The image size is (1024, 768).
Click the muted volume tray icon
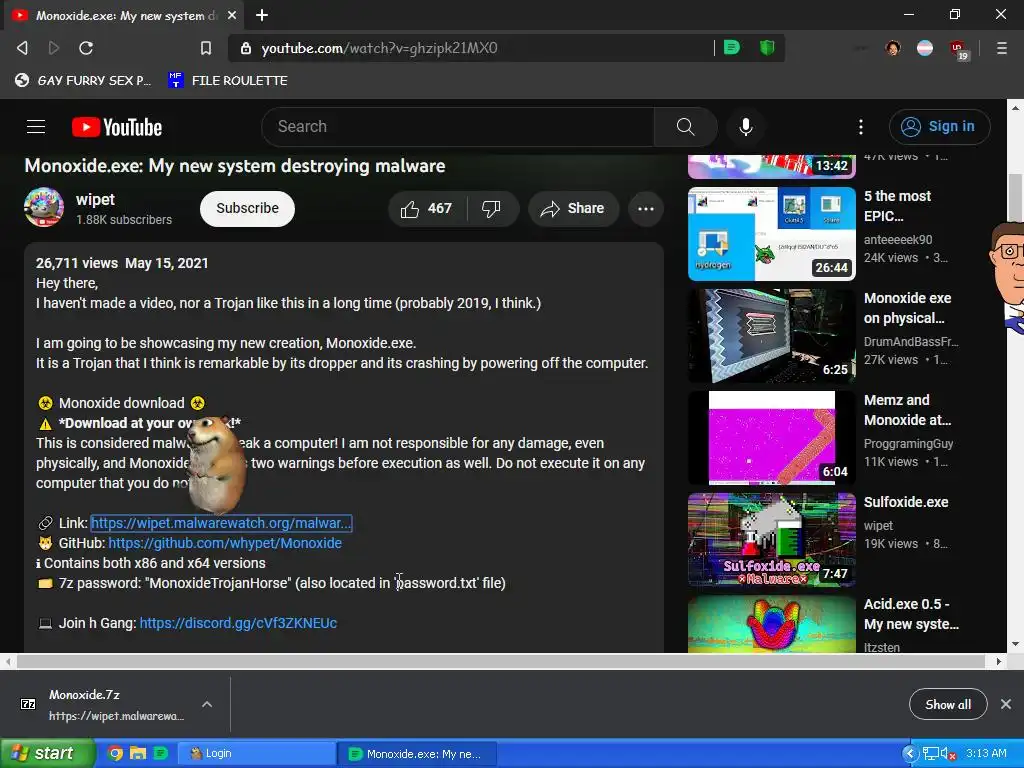[x=948, y=754]
